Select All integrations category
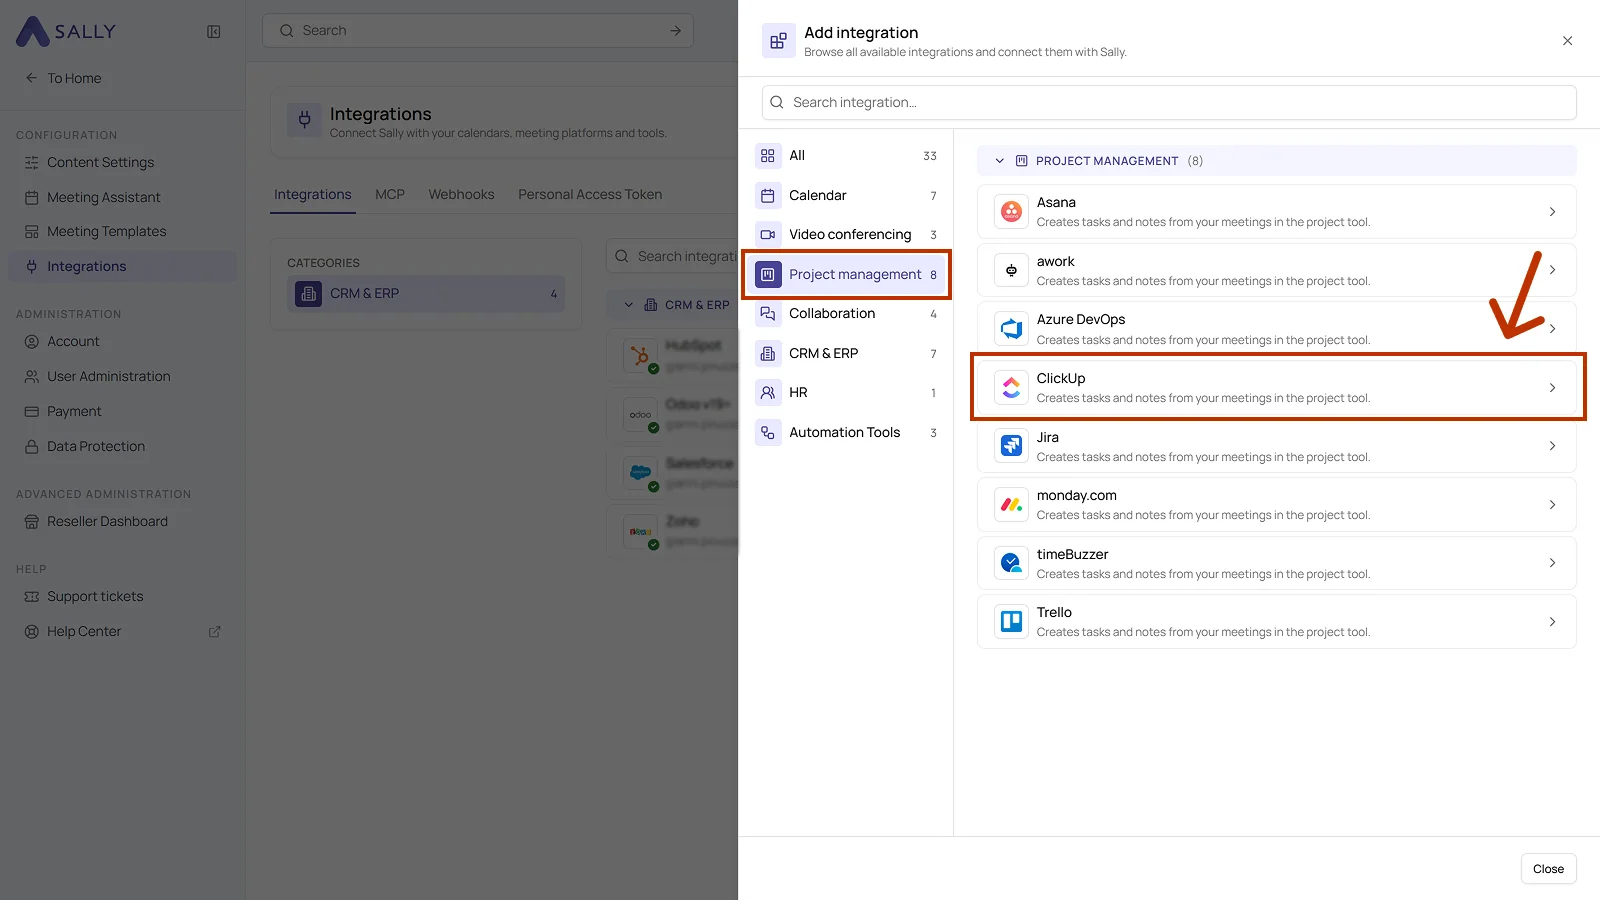This screenshot has height=900, width=1600. tap(847, 155)
